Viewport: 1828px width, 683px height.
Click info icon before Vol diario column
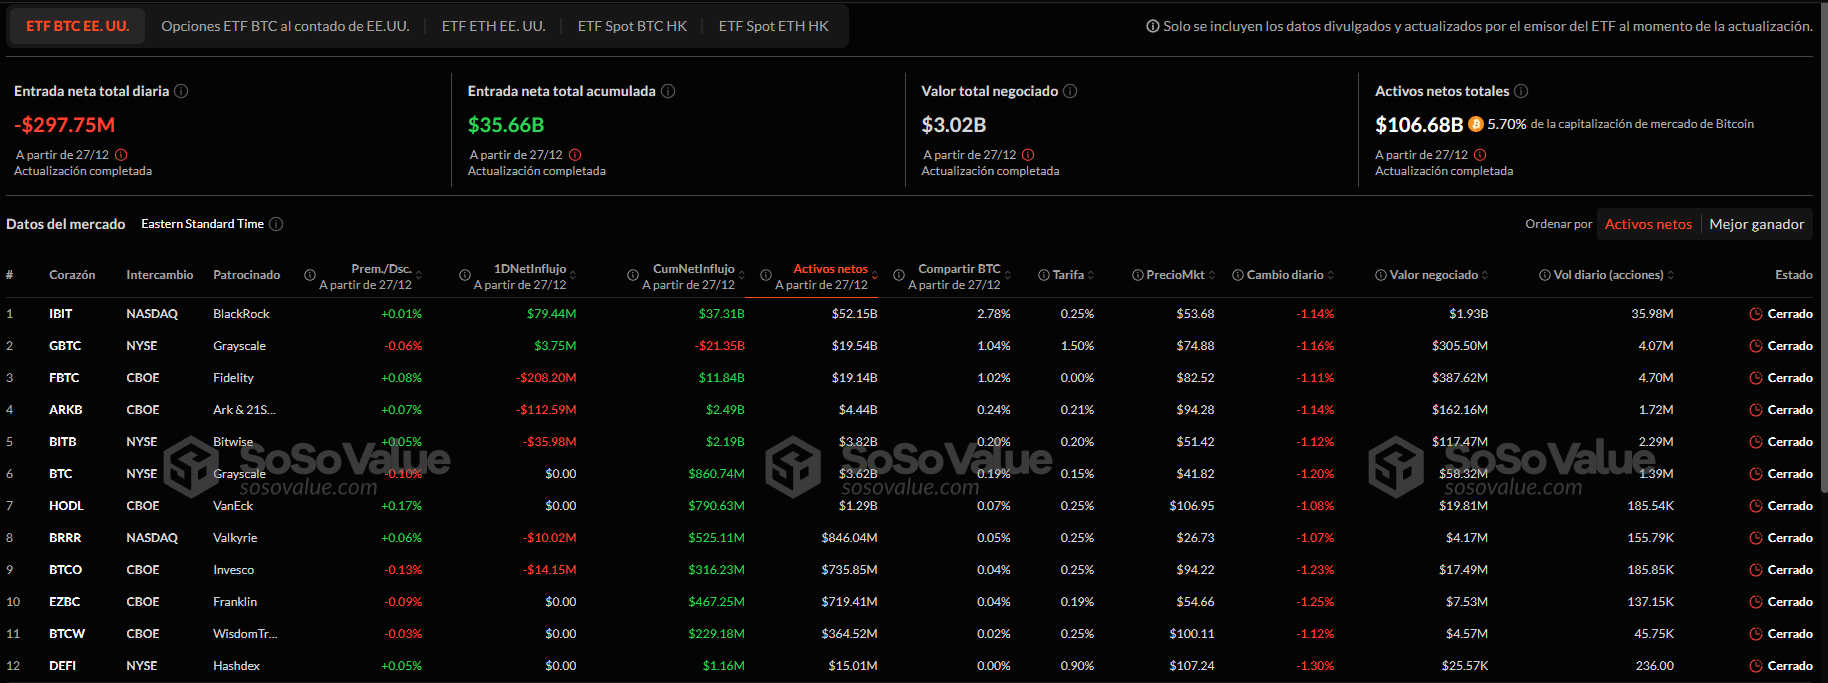tap(1545, 275)
